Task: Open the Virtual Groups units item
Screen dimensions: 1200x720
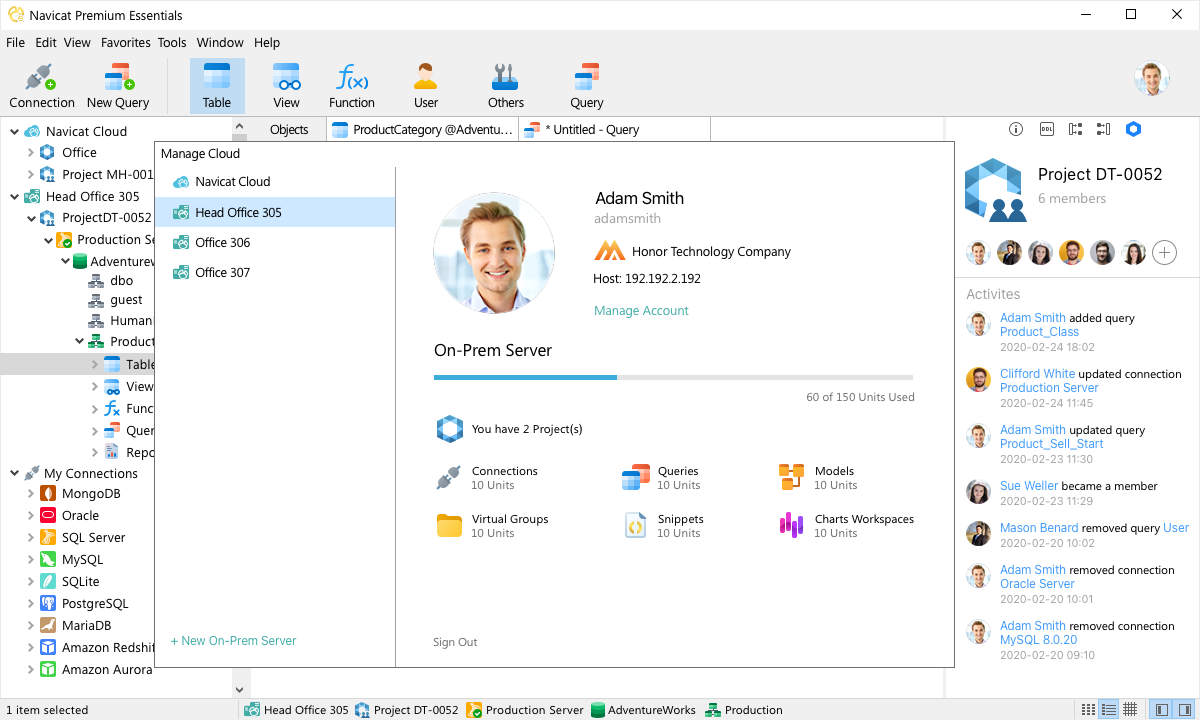Action: pyautogui.click(x=492, y=526)
